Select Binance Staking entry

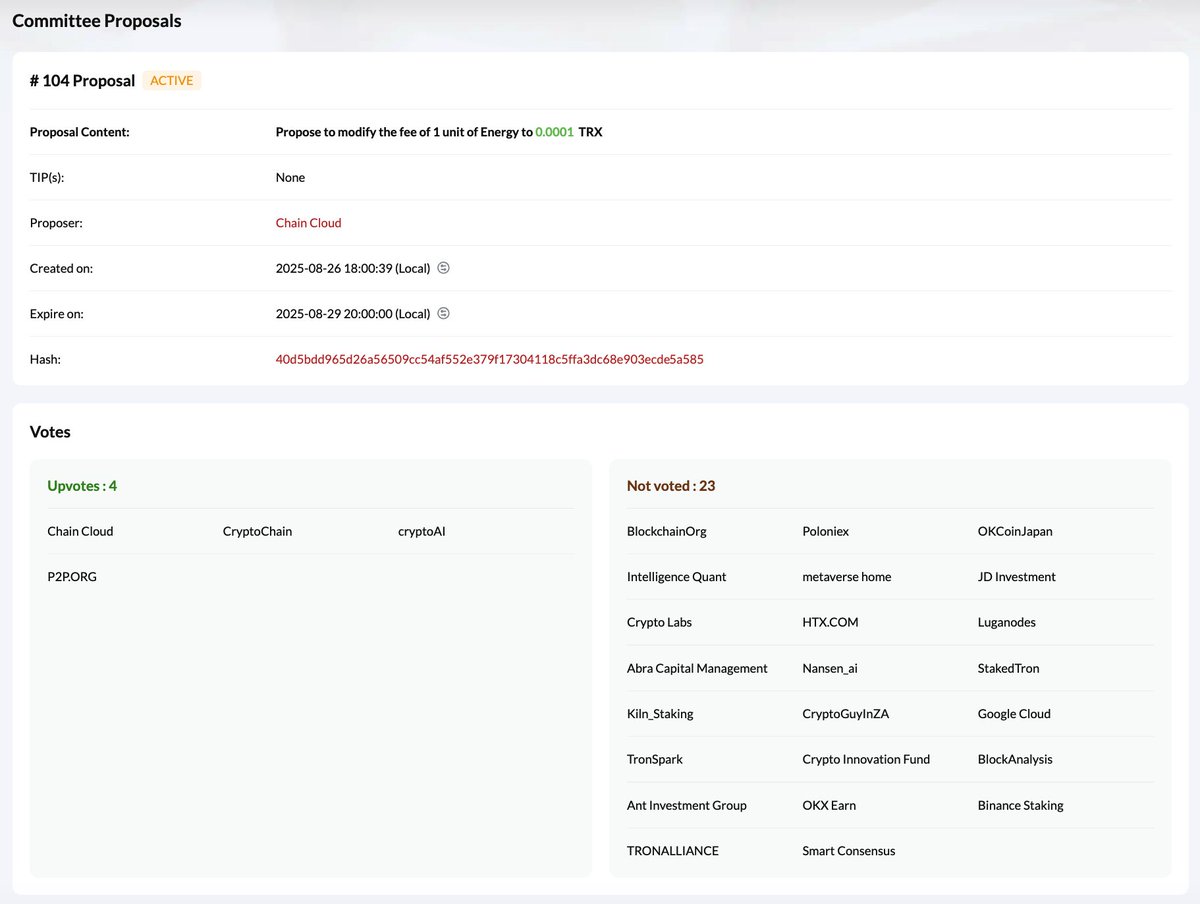[1020, 805]
